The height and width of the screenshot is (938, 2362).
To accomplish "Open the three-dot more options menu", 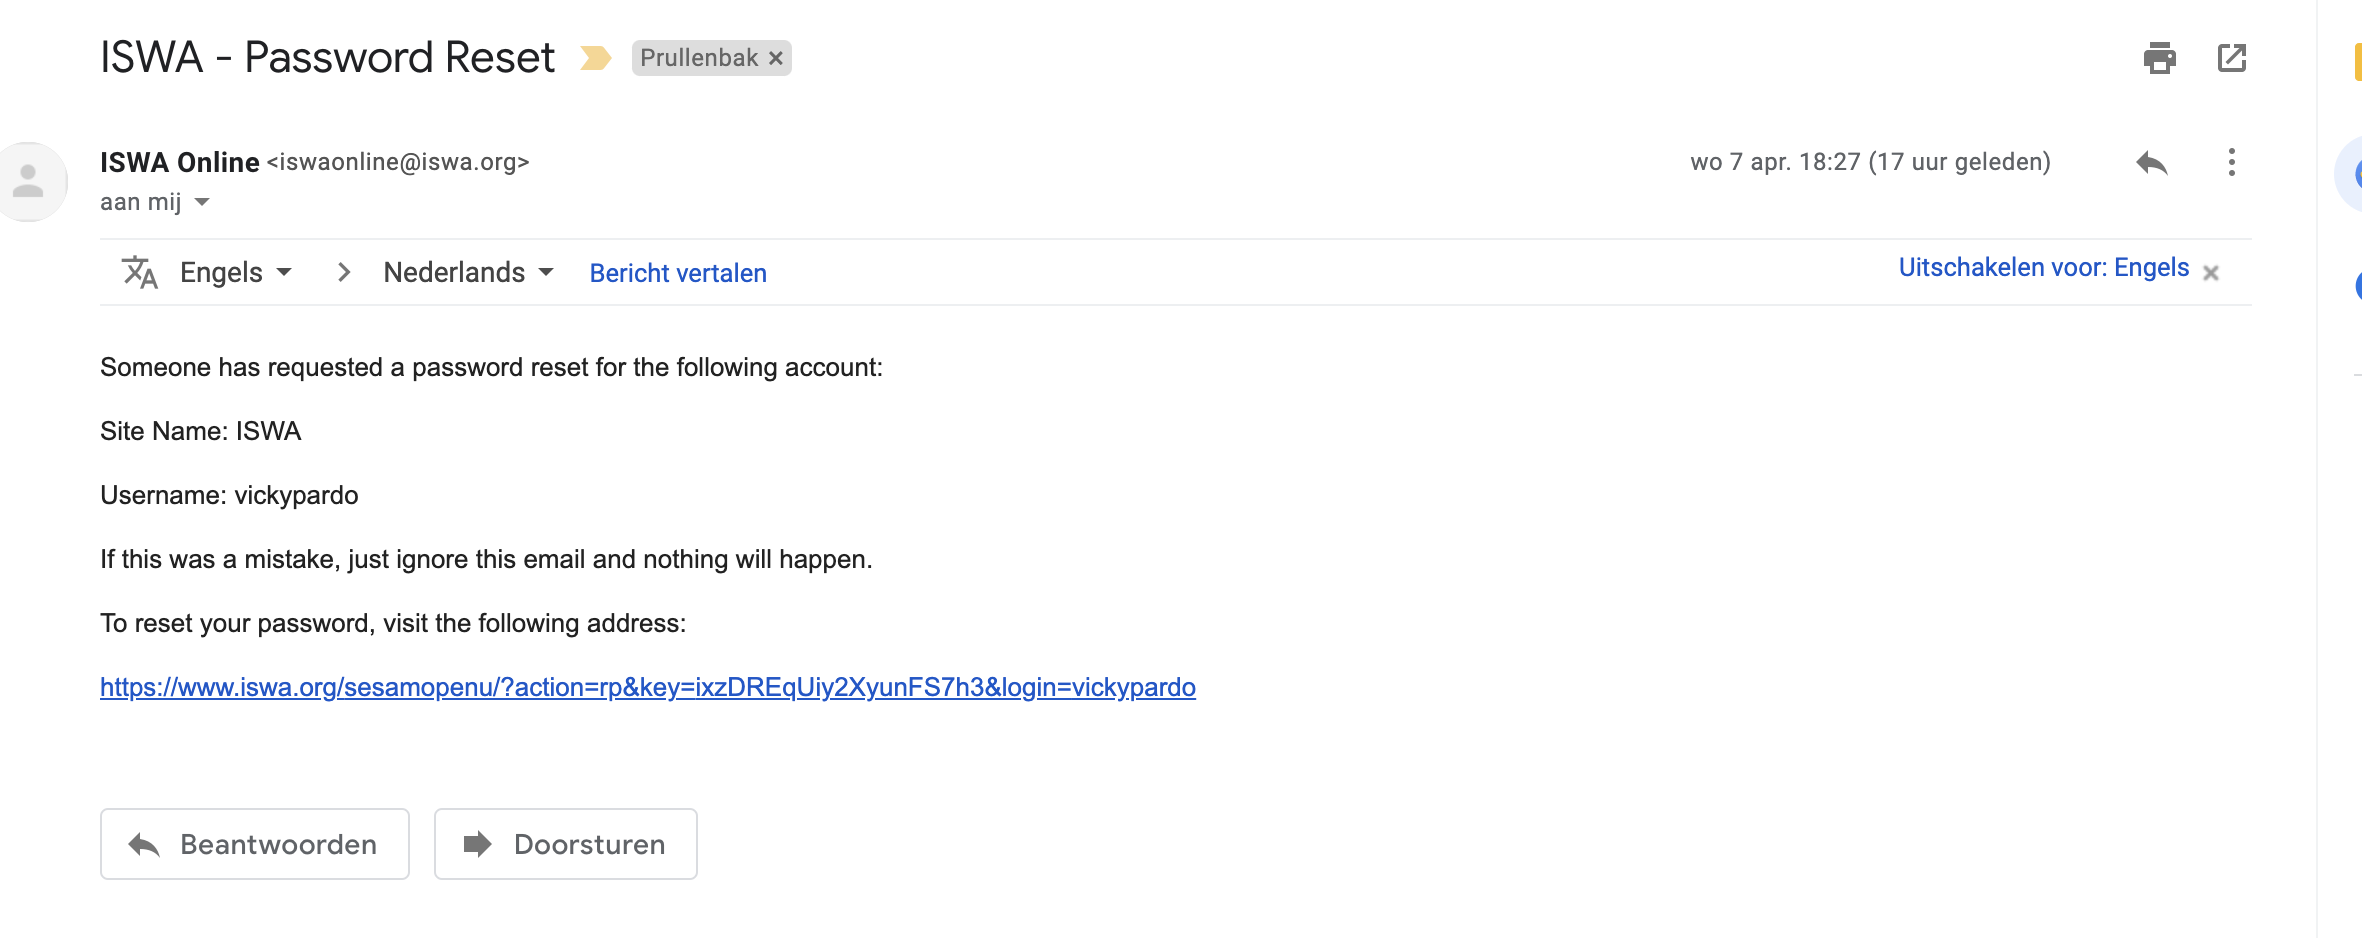I will tap(2231, 162).
